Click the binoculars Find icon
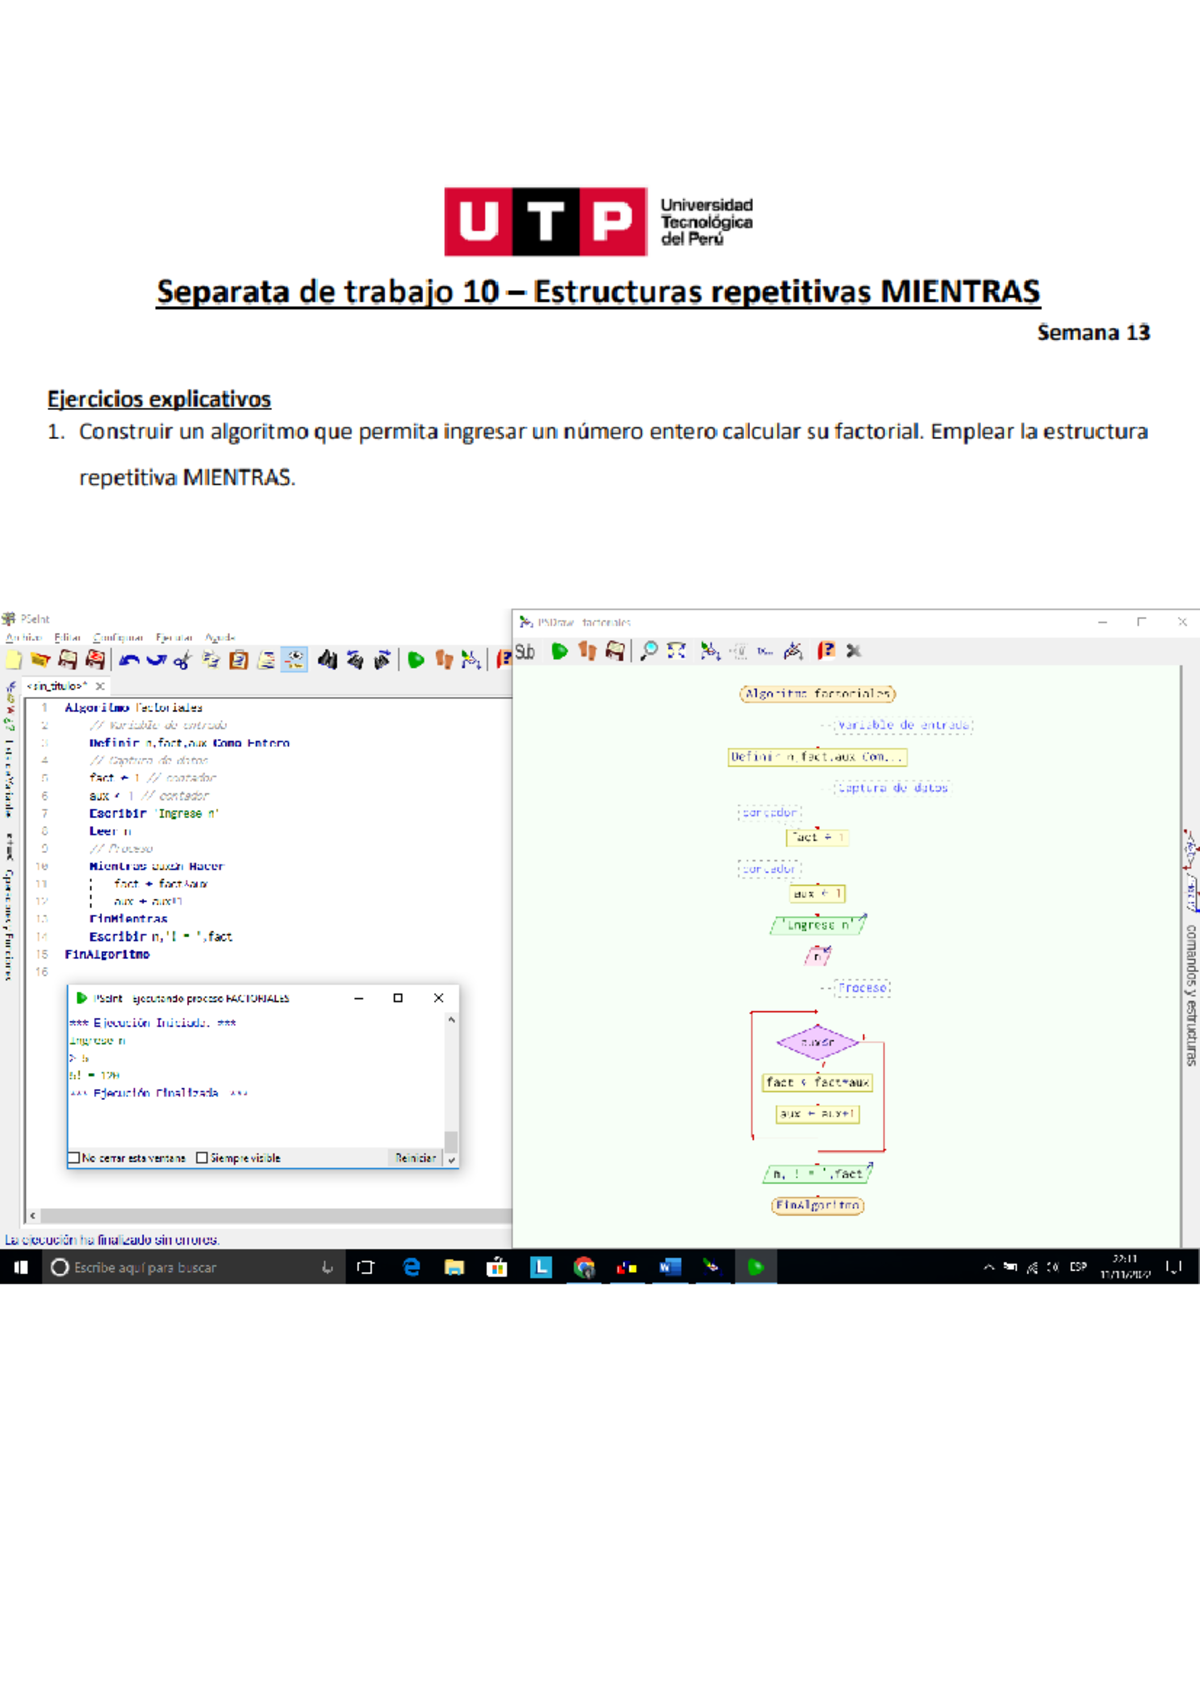This screenshot has height=1698, width=1200. [x=327, y=660]
